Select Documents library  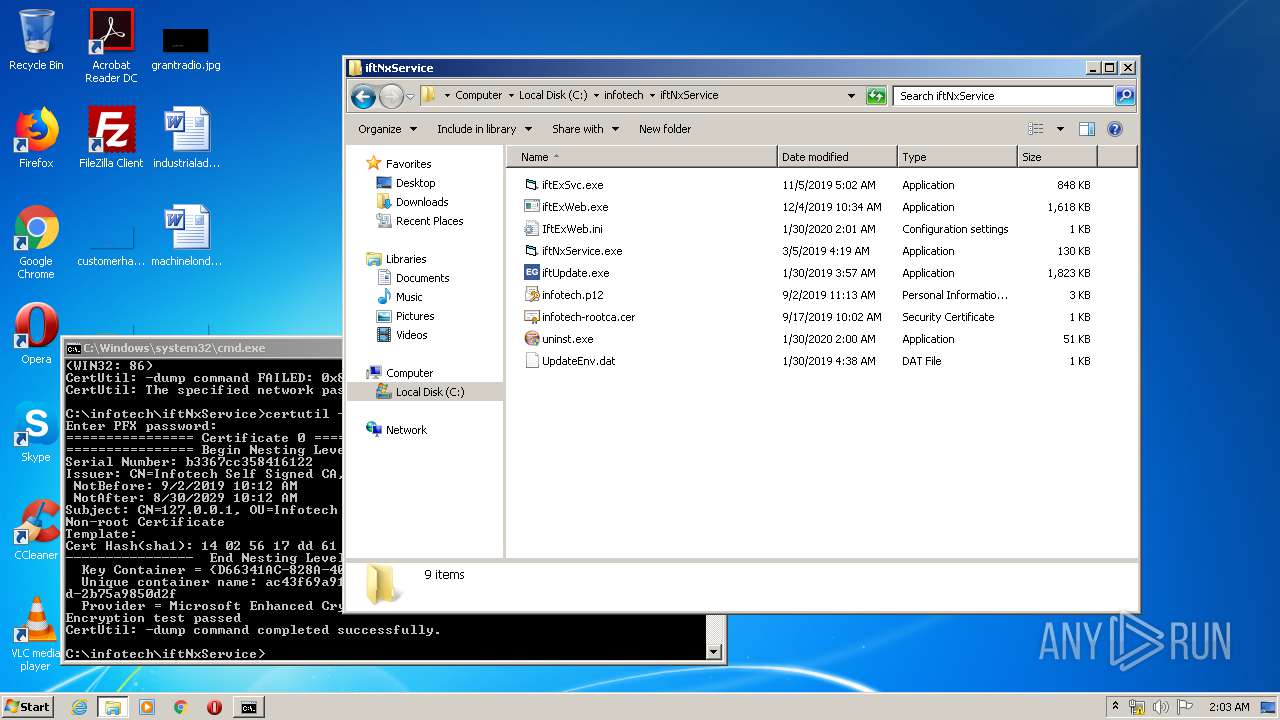[422, 278]
